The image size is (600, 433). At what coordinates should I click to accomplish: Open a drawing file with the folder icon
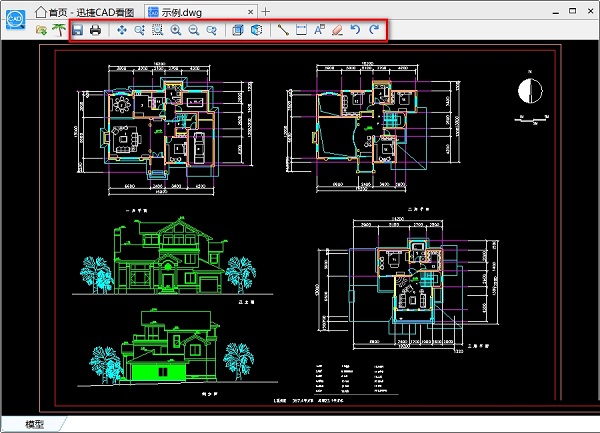[41, 30]
